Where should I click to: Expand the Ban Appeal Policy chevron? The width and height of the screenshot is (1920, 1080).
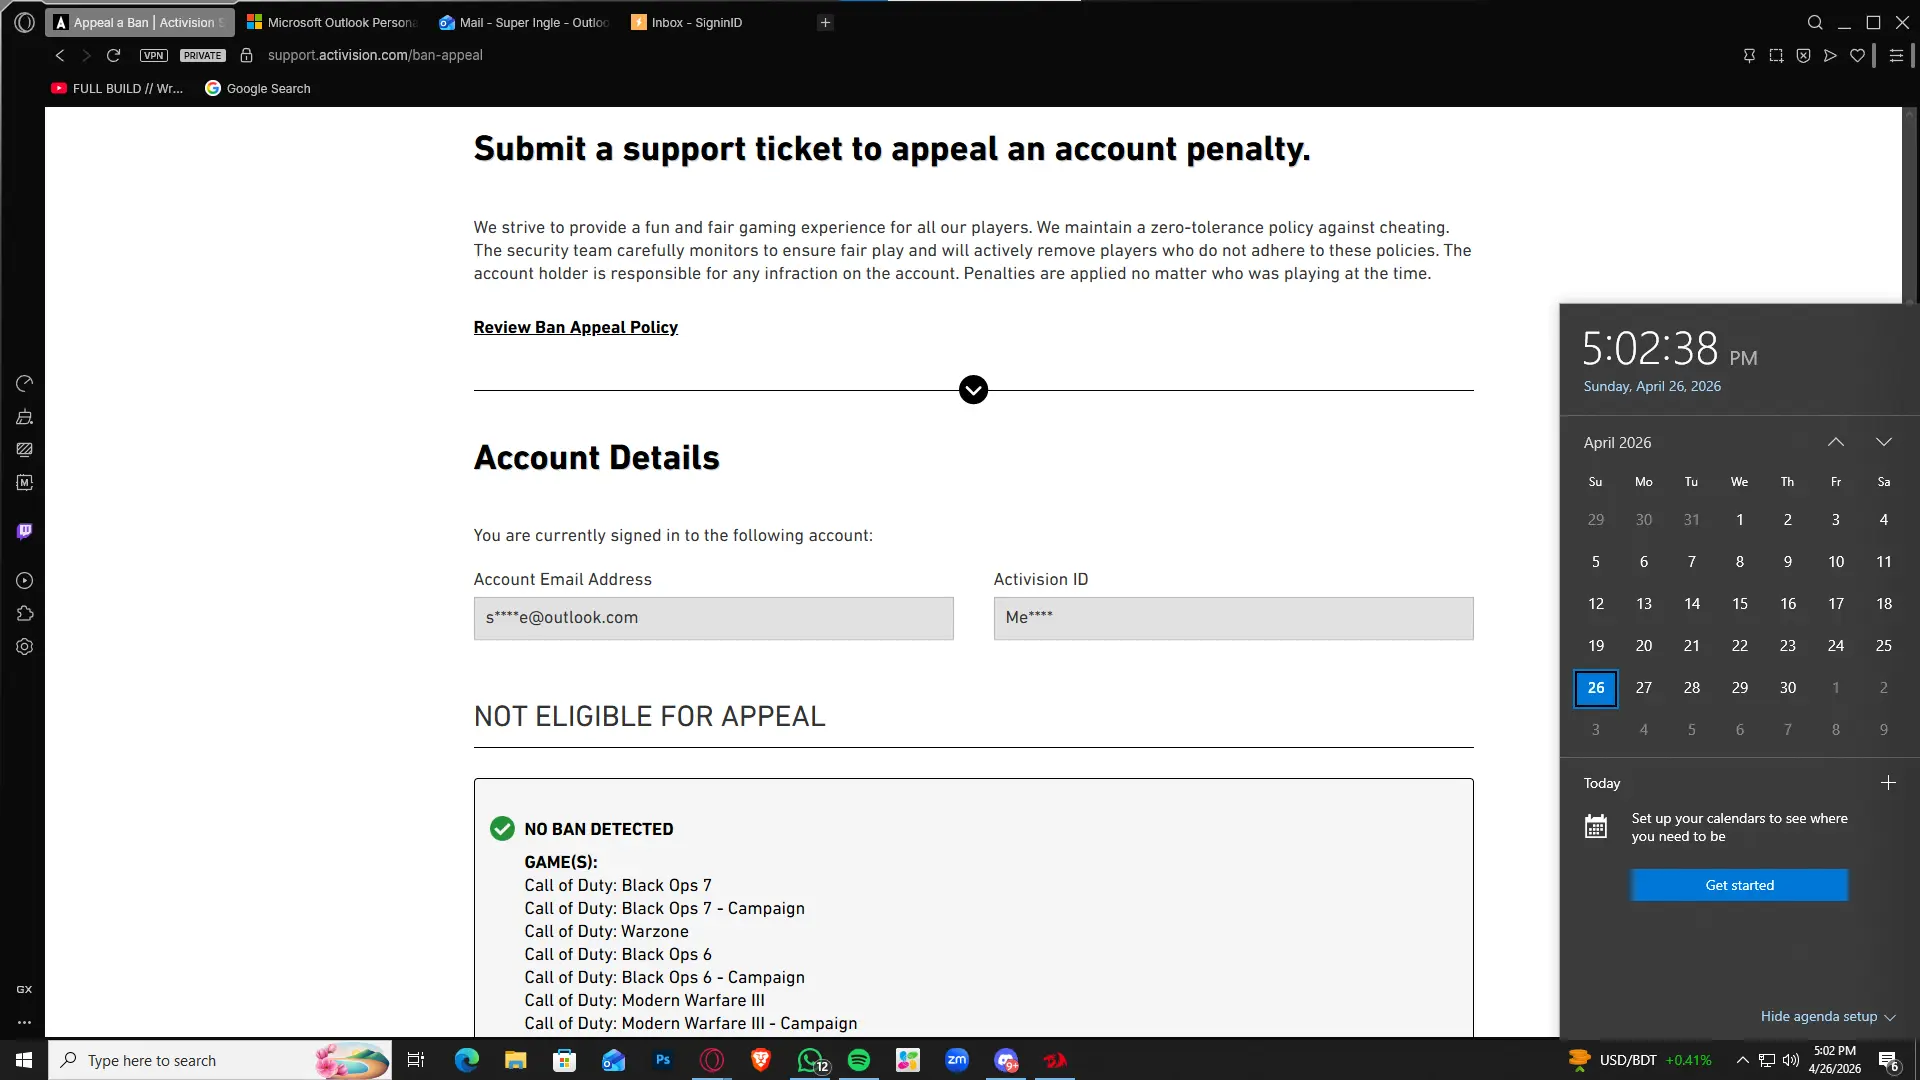[x=973, y=390]
